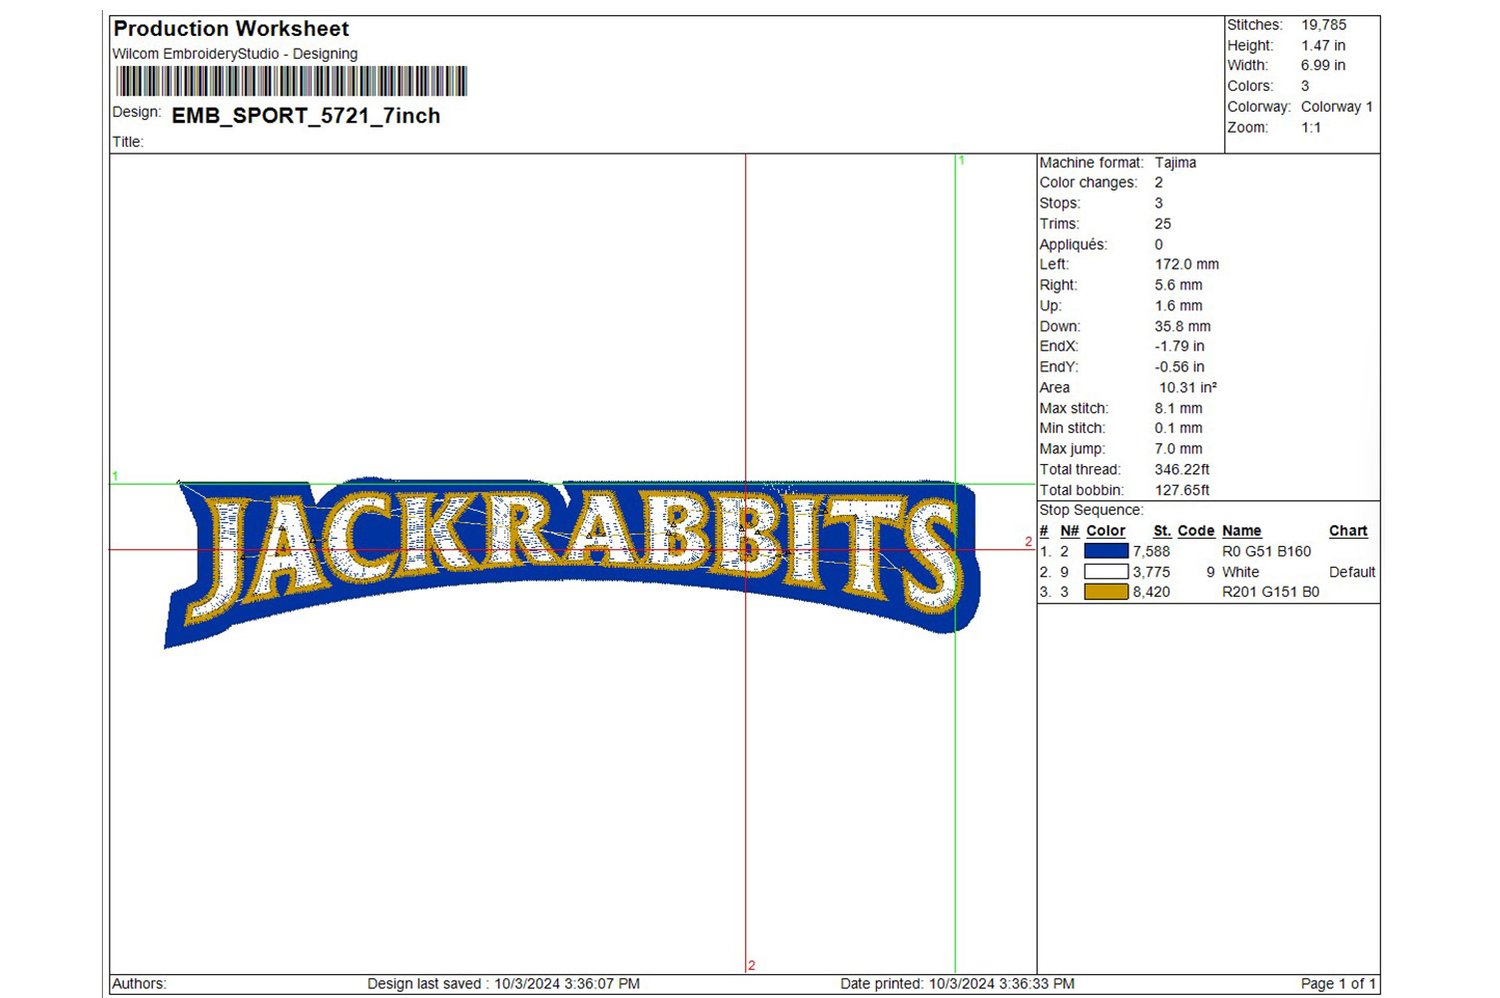
Task: Click the Color changes value 2
Action: [1159, 183]
